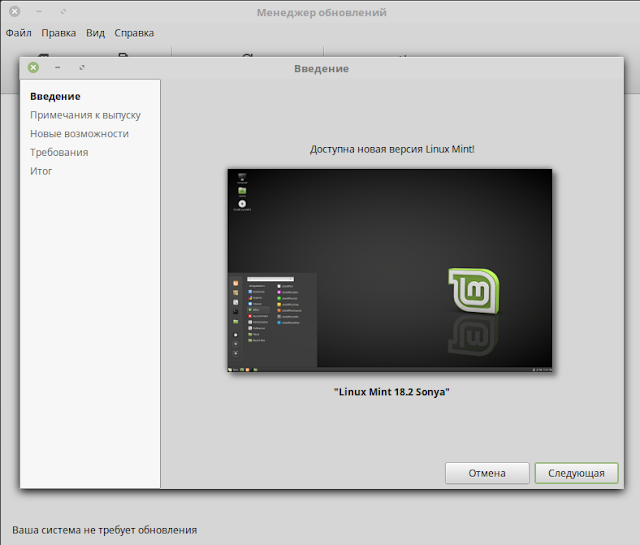The image size is (640, 545).
Task: Minimize the Менеджер обновлений window
Action: coord(39,11)
